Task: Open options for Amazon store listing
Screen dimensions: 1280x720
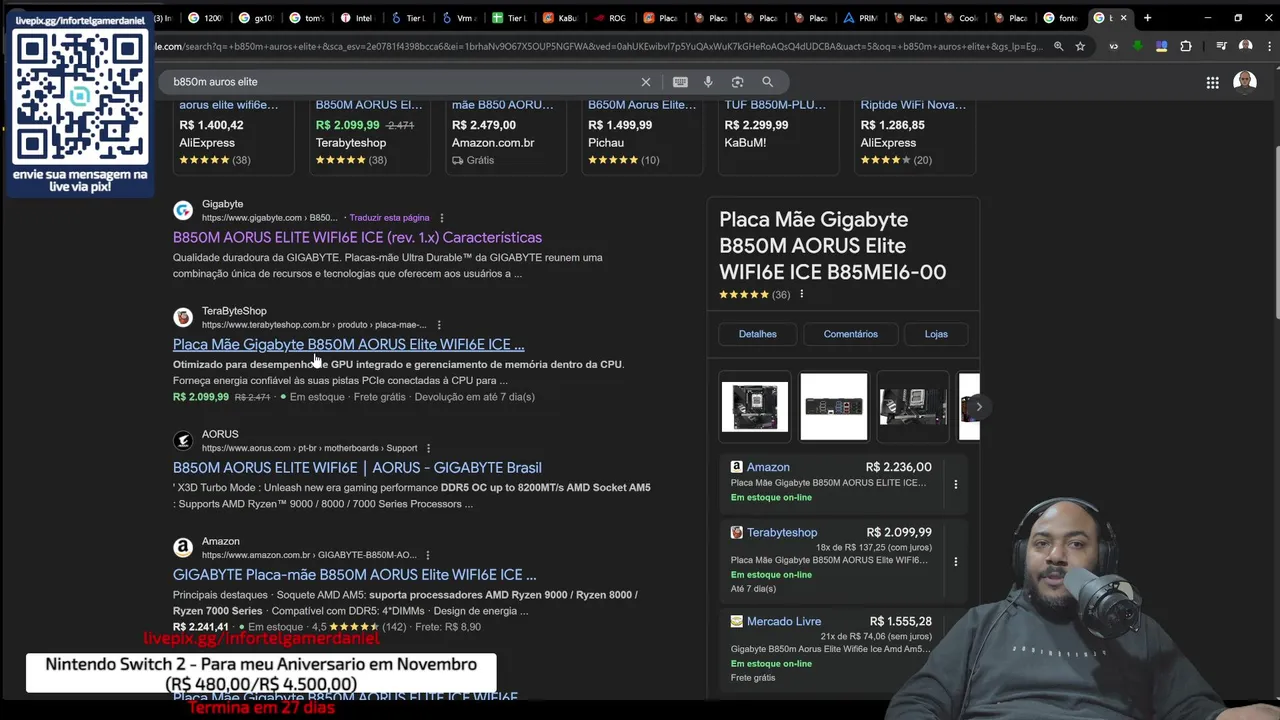Action: pyautogui.click(x=955, y=484)
